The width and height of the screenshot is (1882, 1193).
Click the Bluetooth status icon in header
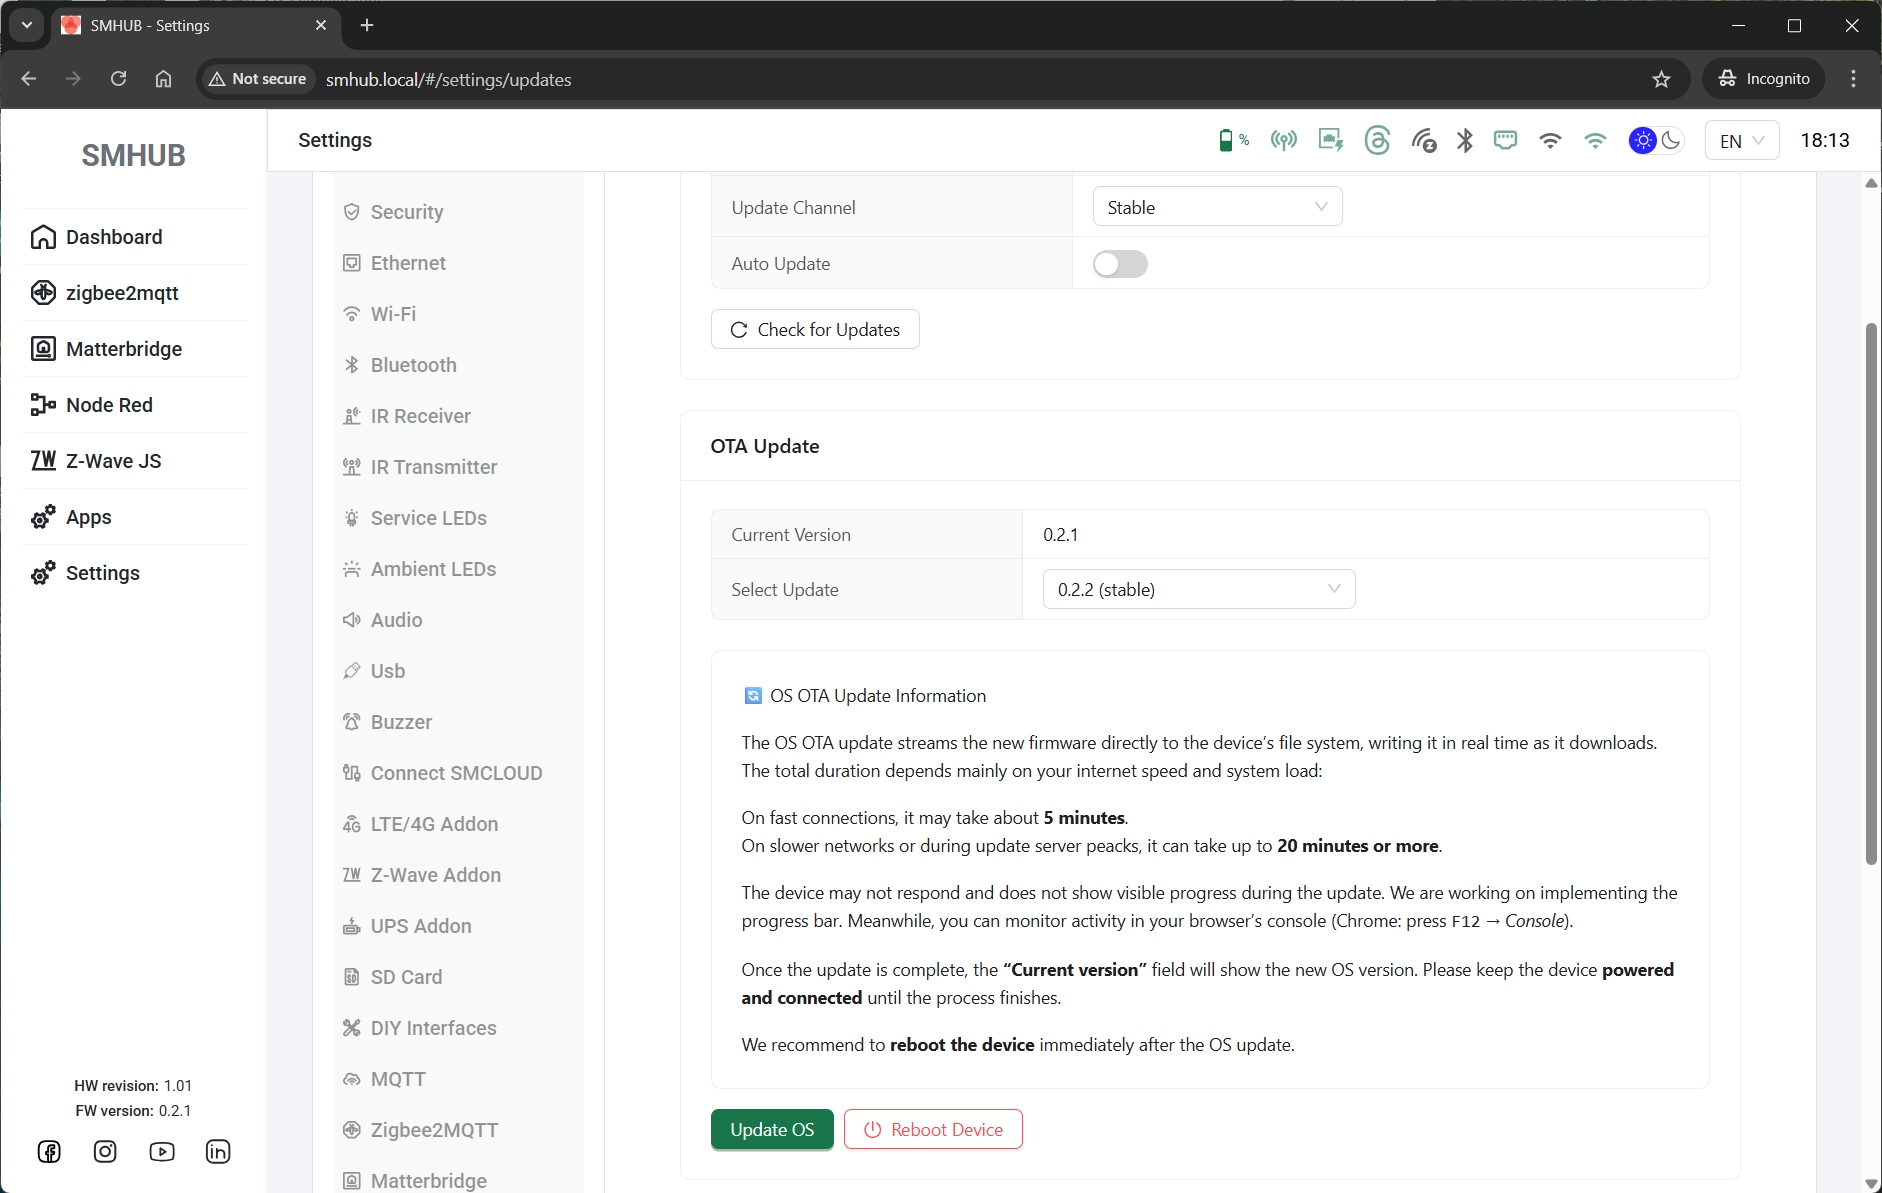(x=1464, y=140)
